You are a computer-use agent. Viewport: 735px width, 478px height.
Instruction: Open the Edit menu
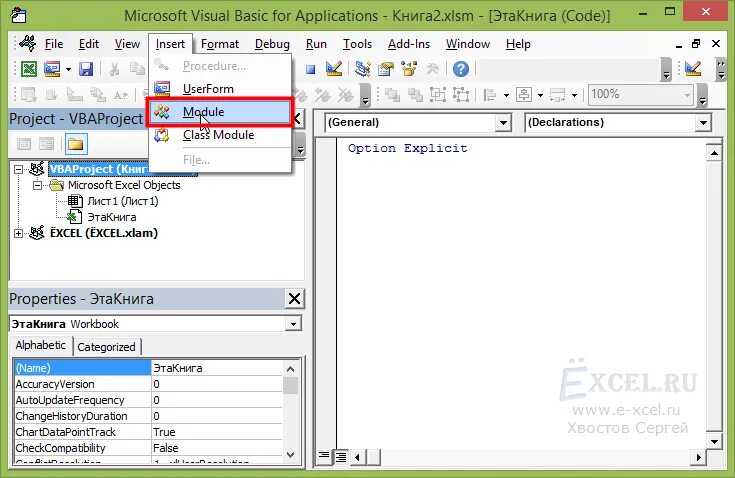pyautogui.click(x=89, y=44)
